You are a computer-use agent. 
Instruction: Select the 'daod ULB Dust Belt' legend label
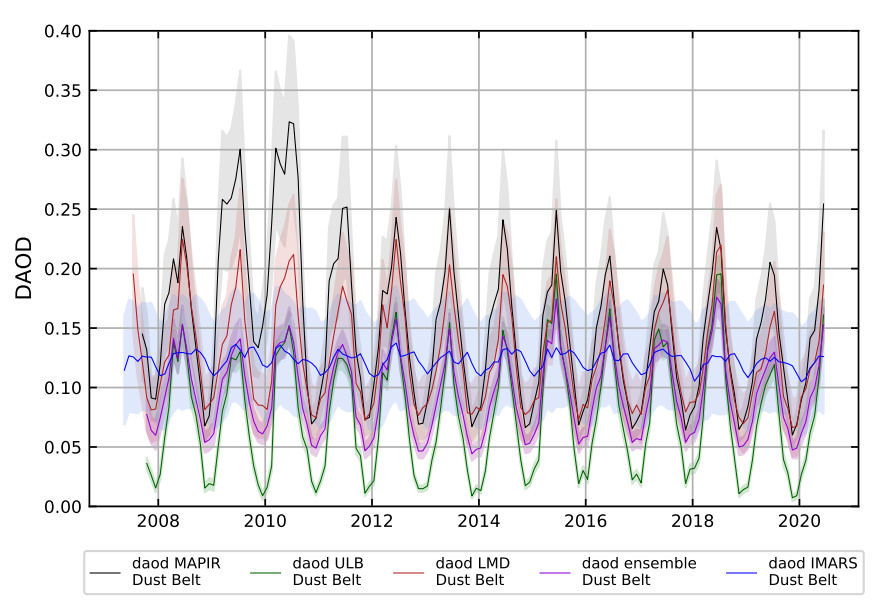click(329, 571)
